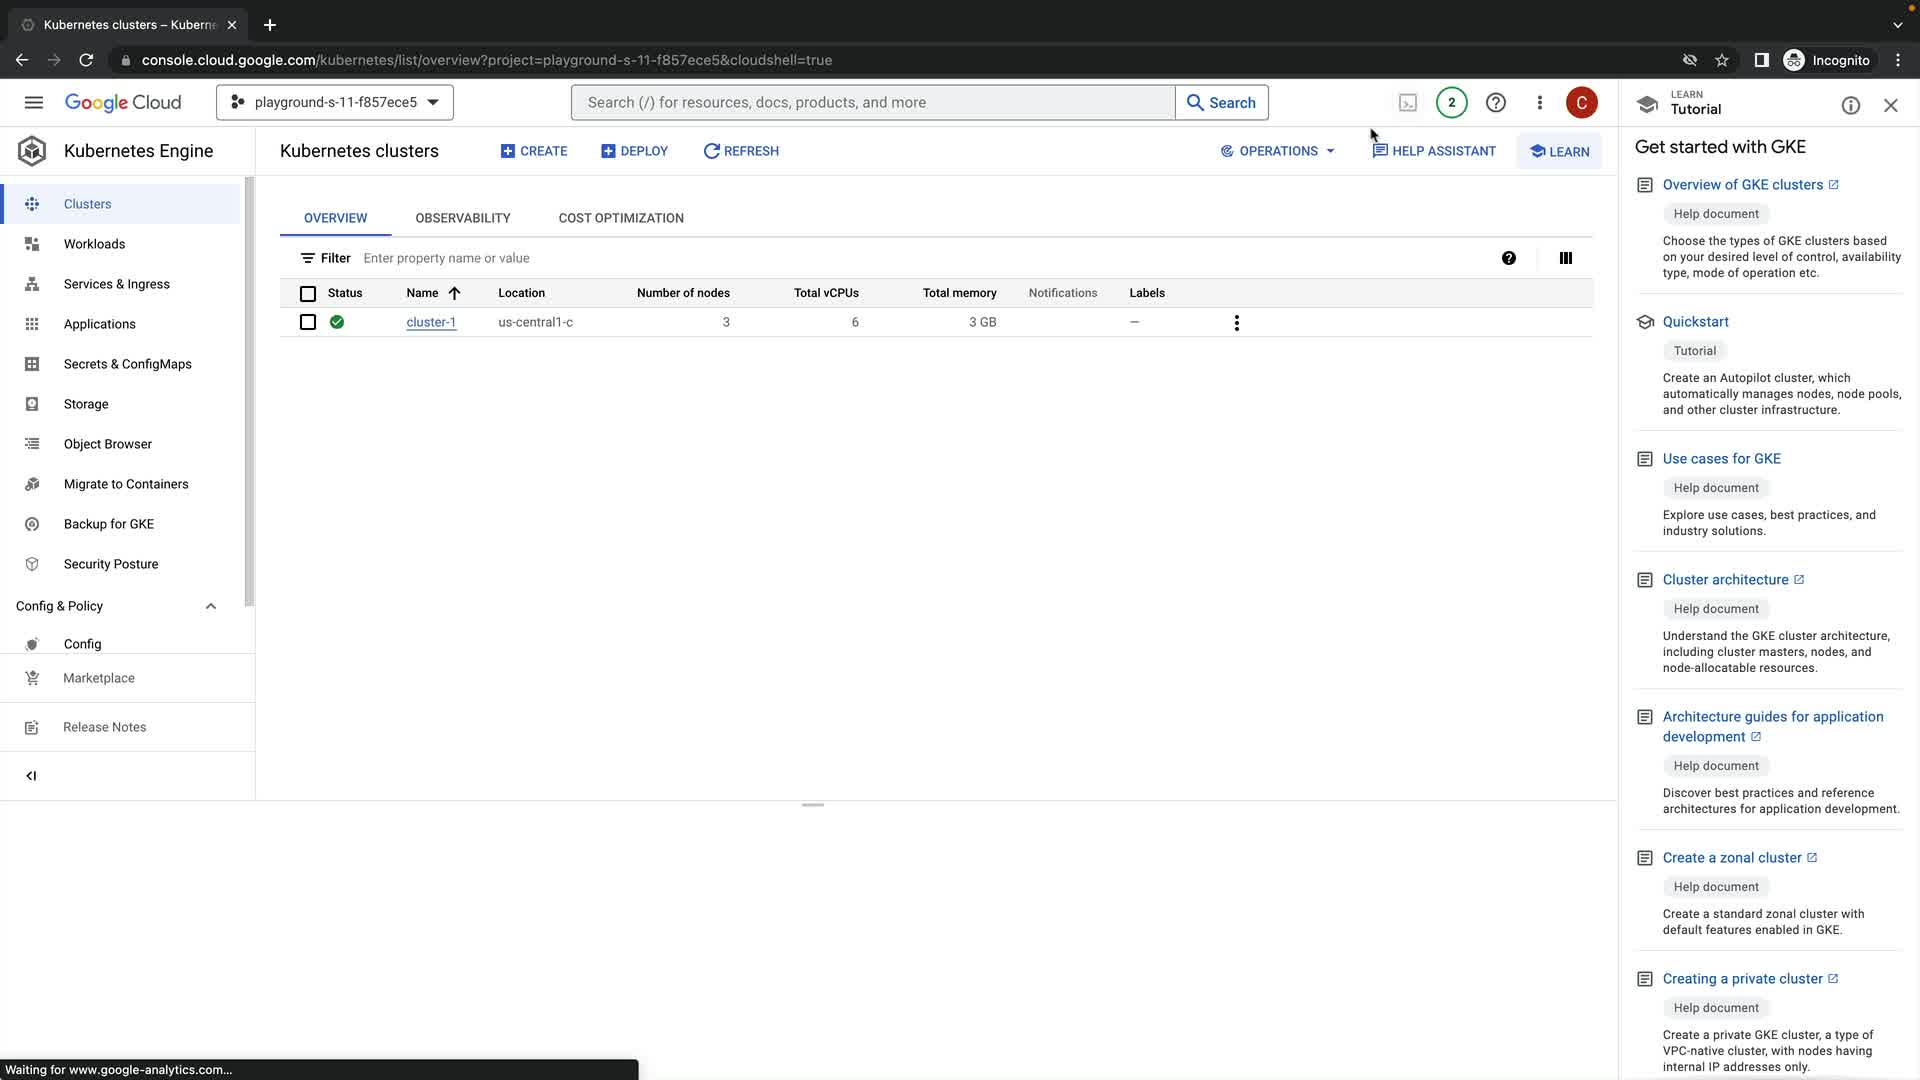Screen dimensions: 1920x1080
Task: Click the resource search input field
Action: point(872,103)
